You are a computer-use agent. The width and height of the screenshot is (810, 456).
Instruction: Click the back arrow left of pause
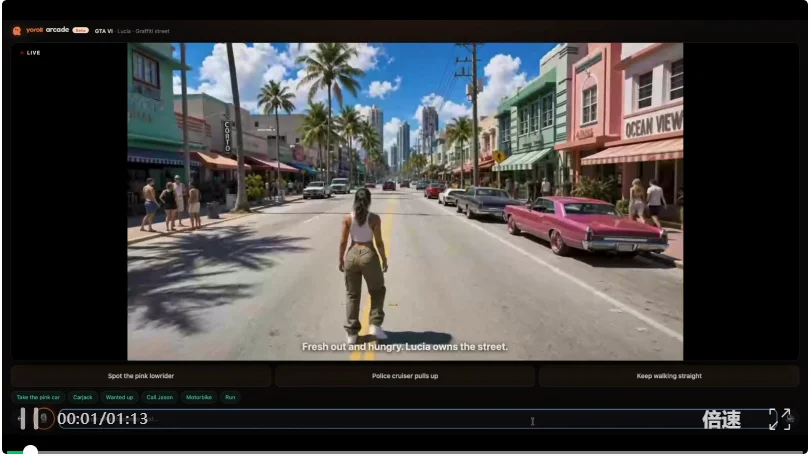point(19,418)
